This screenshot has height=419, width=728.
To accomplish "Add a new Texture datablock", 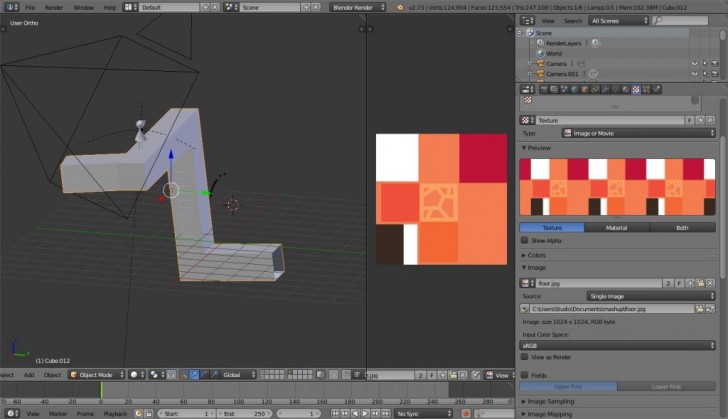I will point(700,120).
